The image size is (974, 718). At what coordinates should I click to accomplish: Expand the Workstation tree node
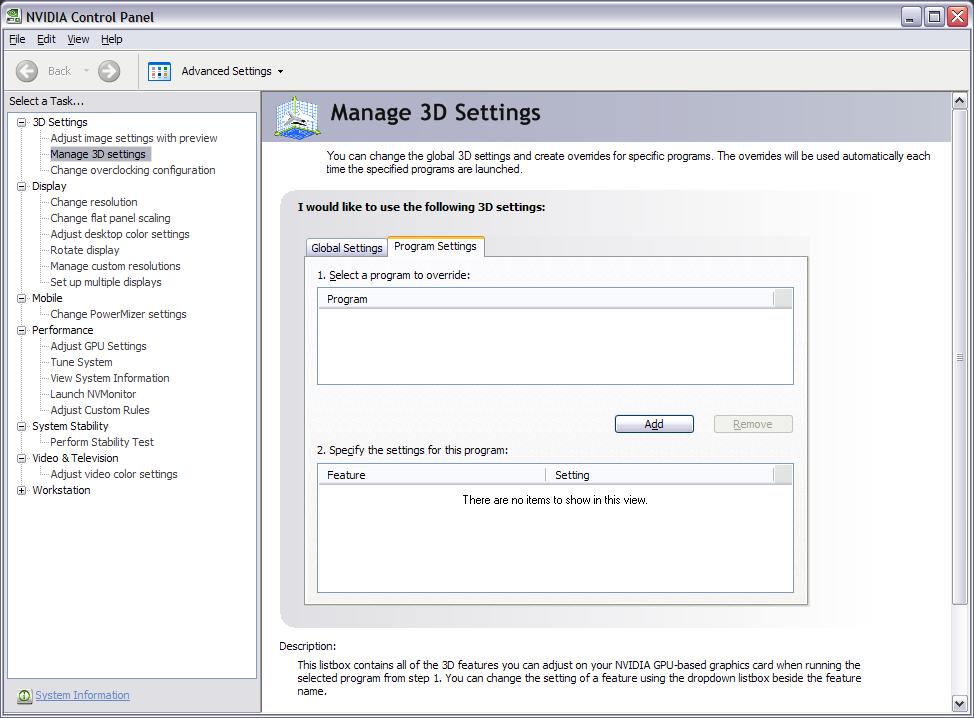(22, 490)
